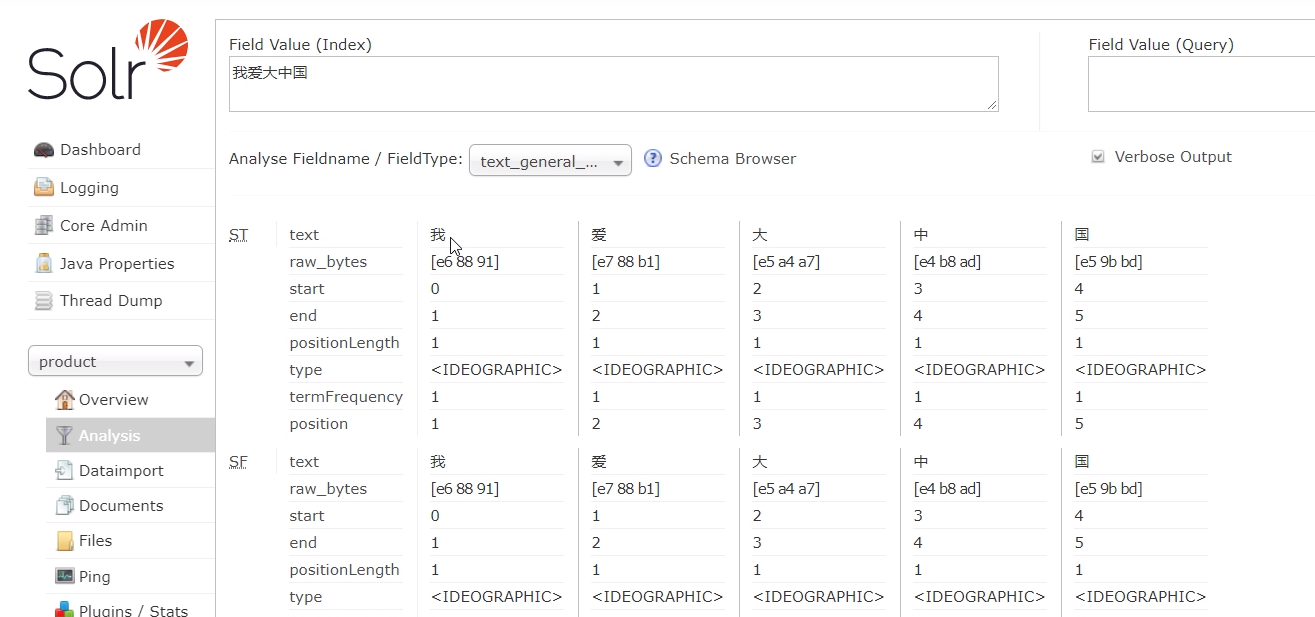Go to the Documents section
The width and height of the screenshot is (1315, 617).
point(121,506)
